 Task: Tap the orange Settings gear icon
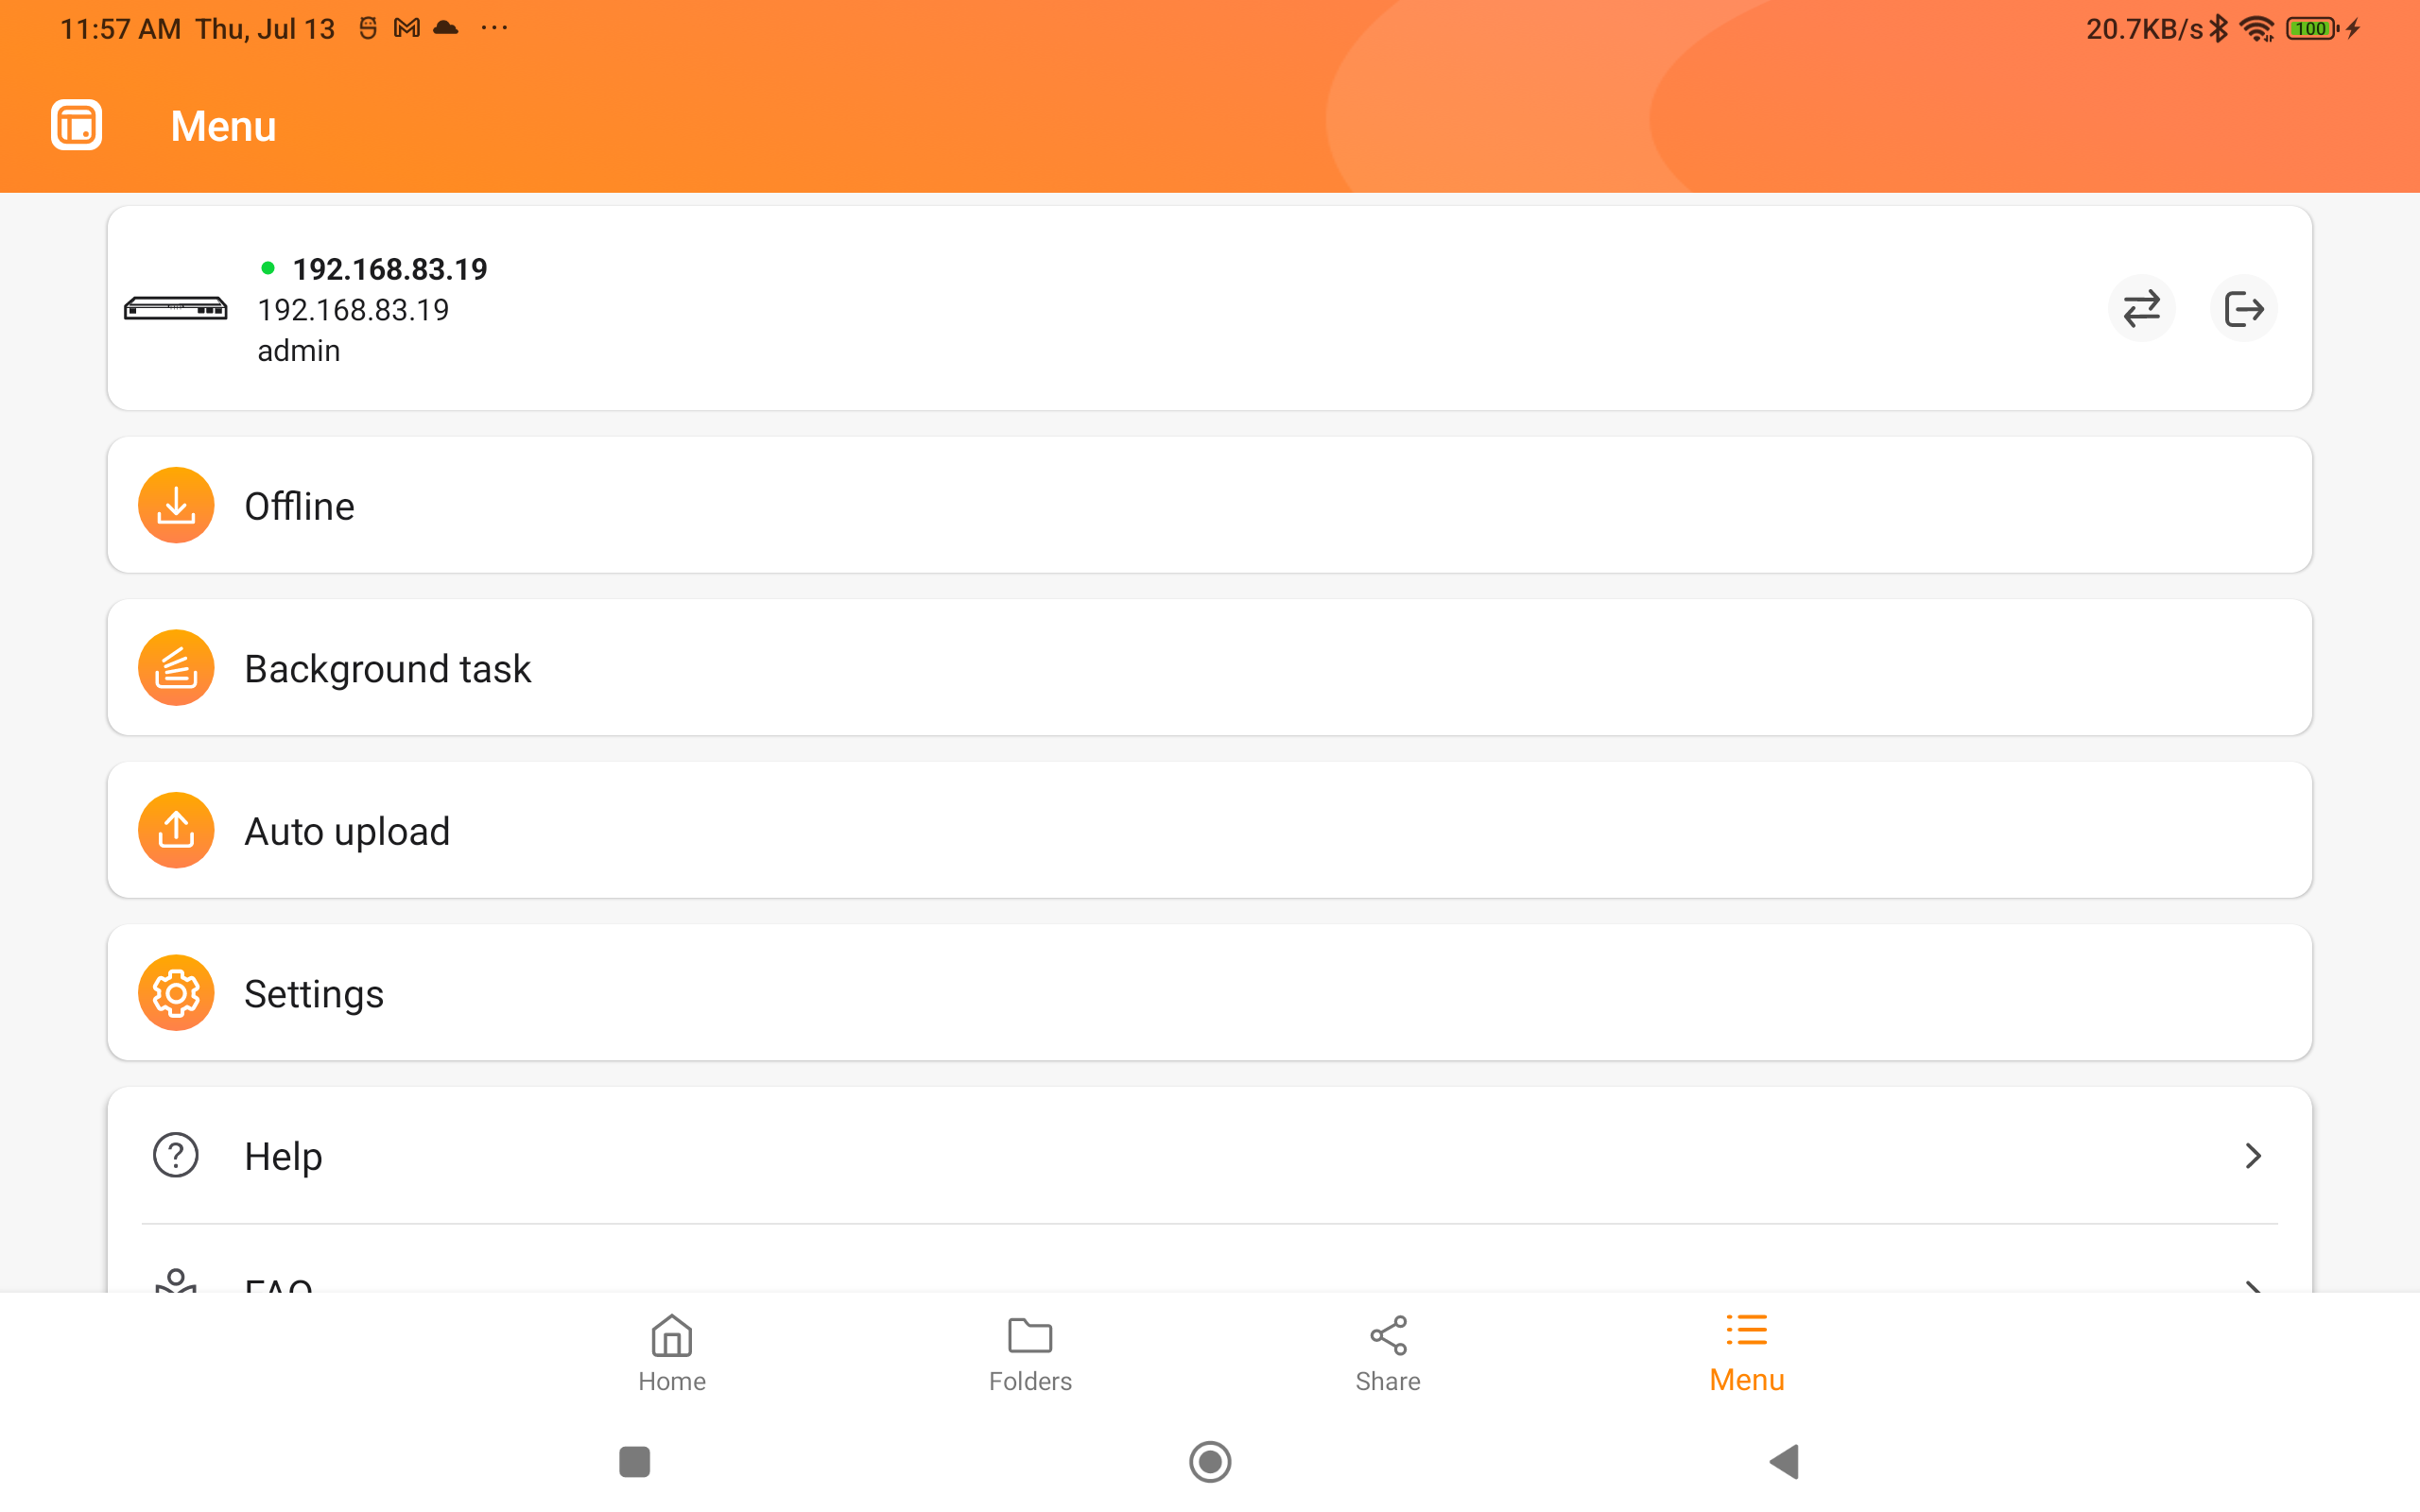(176, 993)
